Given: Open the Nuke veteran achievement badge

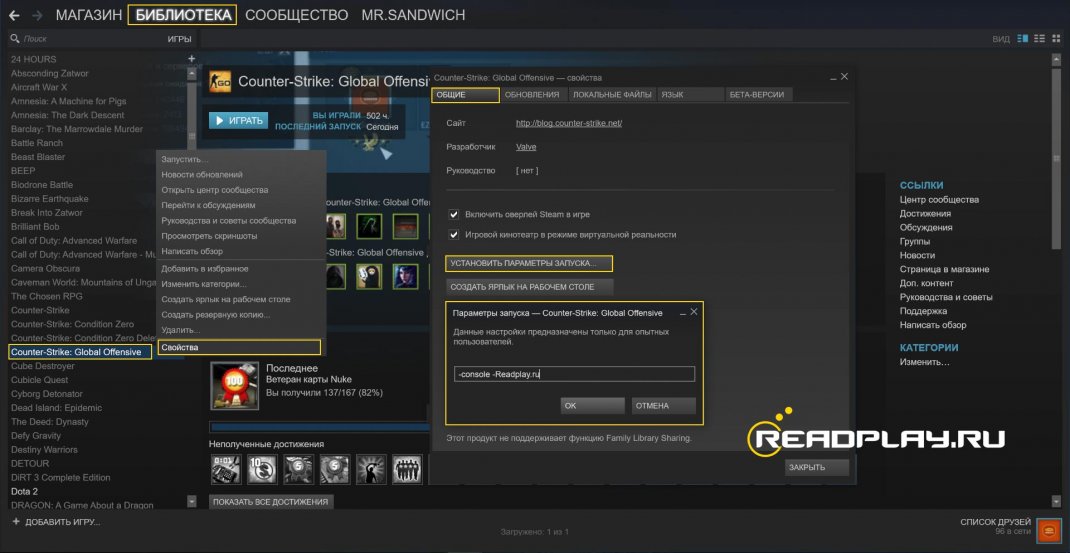Looking at the screenshot, I should pyautogui.click(x=235, y=386).
